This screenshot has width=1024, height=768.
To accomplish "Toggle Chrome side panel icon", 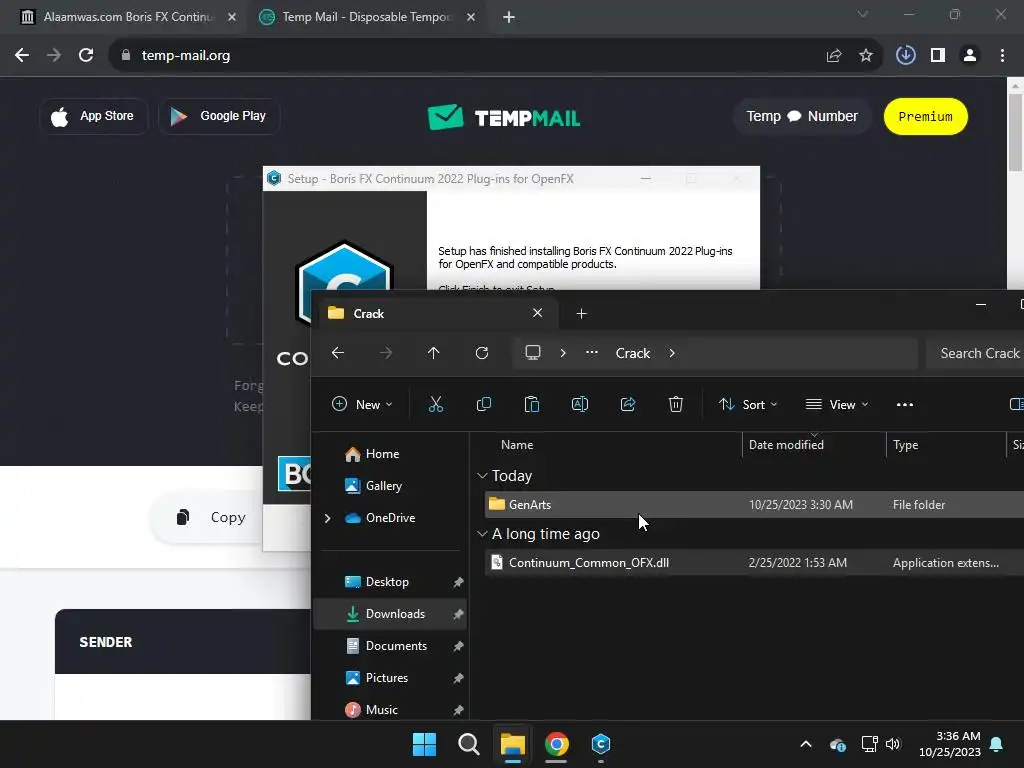I will [938, 56].
